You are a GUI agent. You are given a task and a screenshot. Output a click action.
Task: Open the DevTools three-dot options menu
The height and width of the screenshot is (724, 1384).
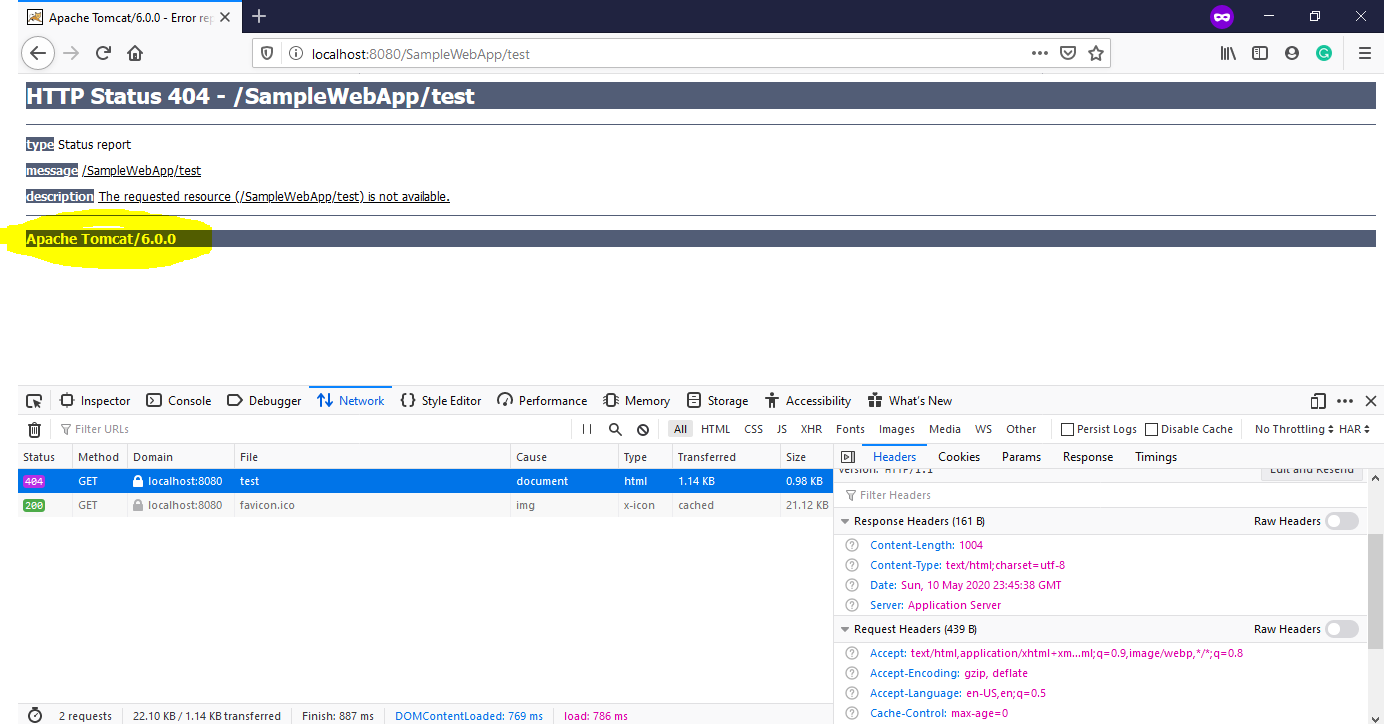coord(1345,401)
